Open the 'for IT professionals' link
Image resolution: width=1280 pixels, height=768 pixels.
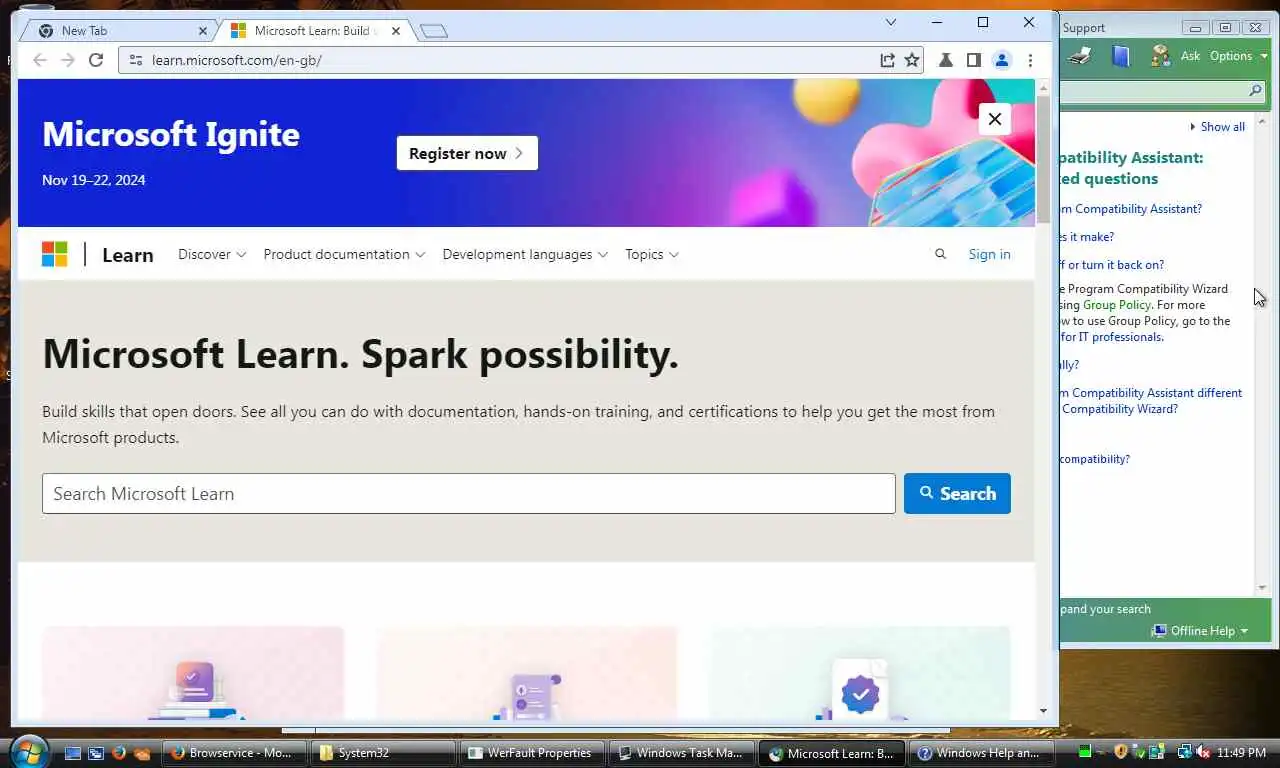click(x=1112, y=337)
